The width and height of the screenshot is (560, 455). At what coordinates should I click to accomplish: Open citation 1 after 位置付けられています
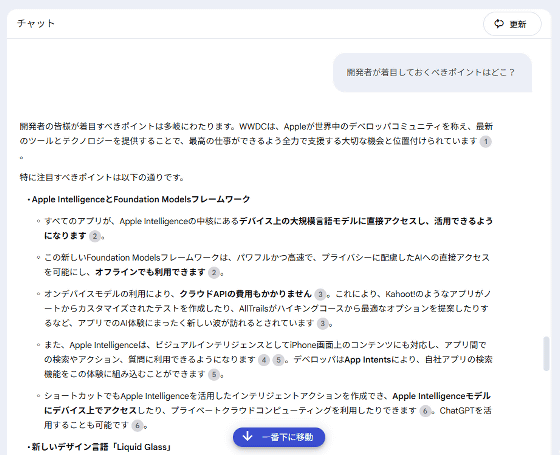(x=485, y=141)
